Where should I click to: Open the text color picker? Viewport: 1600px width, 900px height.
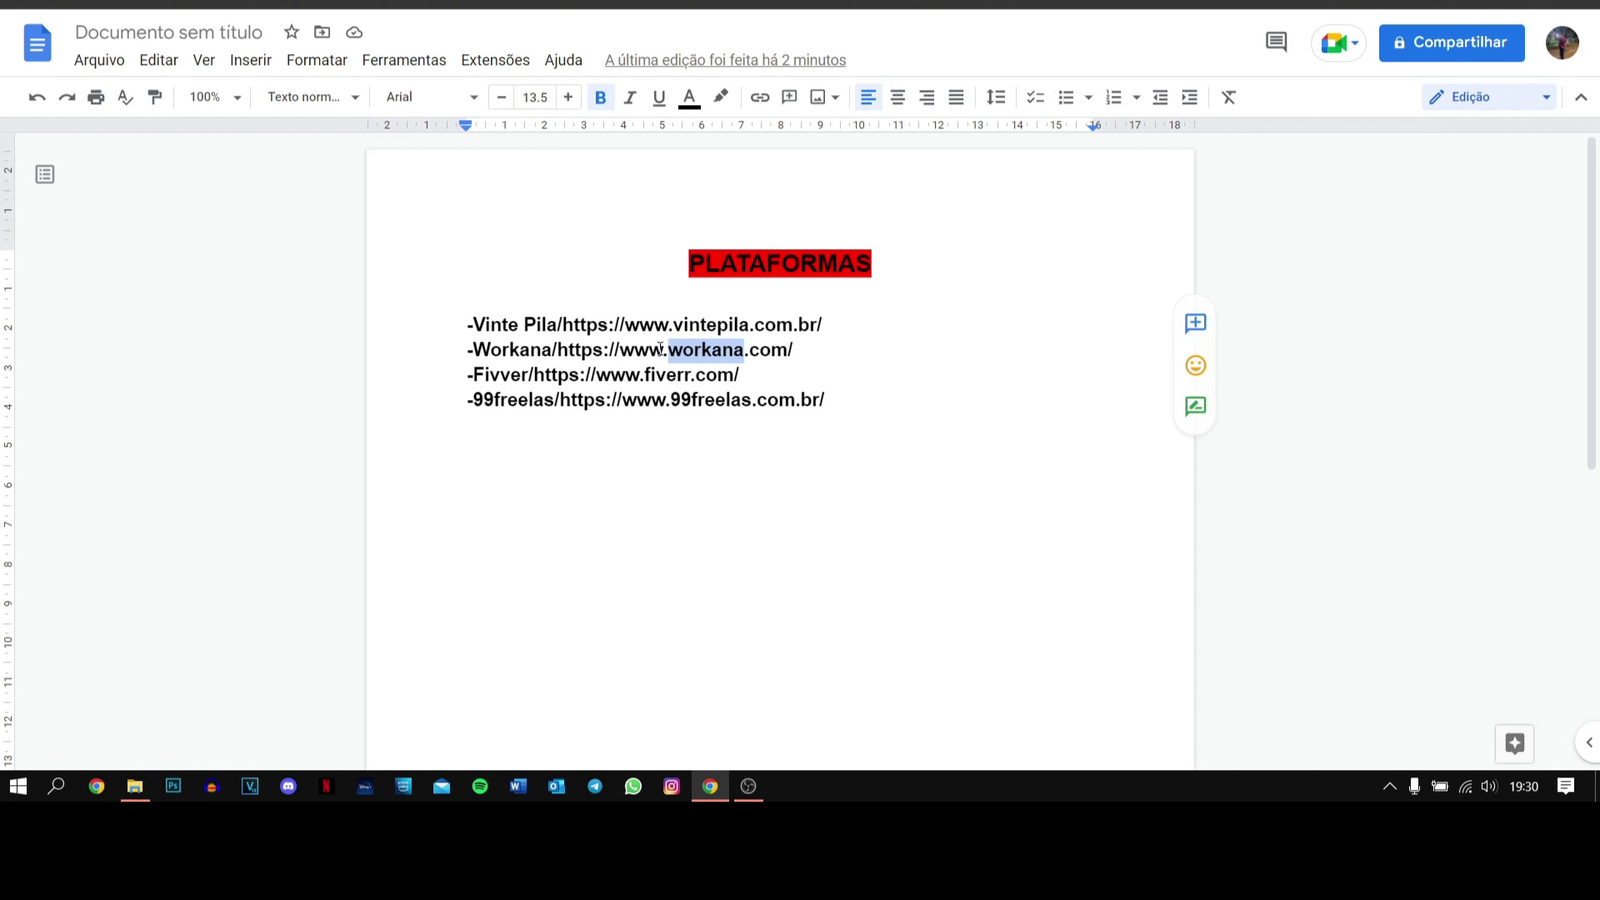click(689, 97)
